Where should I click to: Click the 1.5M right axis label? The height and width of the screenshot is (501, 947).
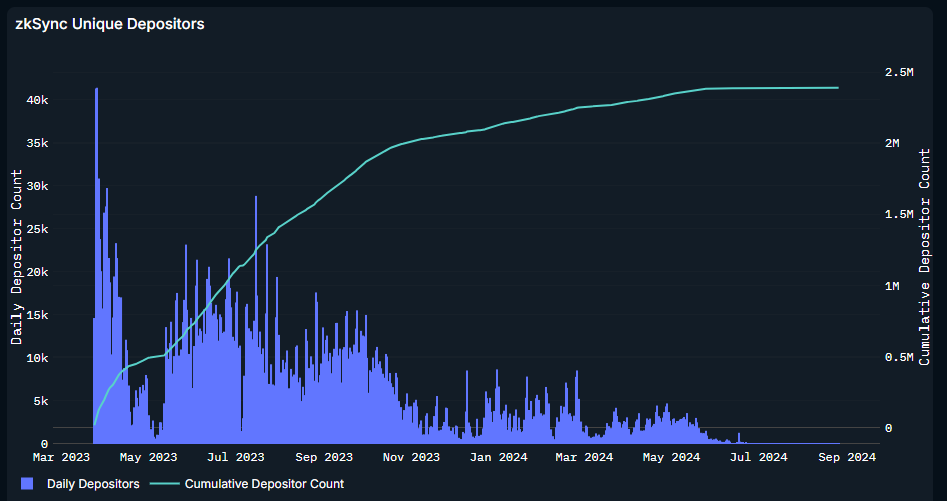coord(899,214)
